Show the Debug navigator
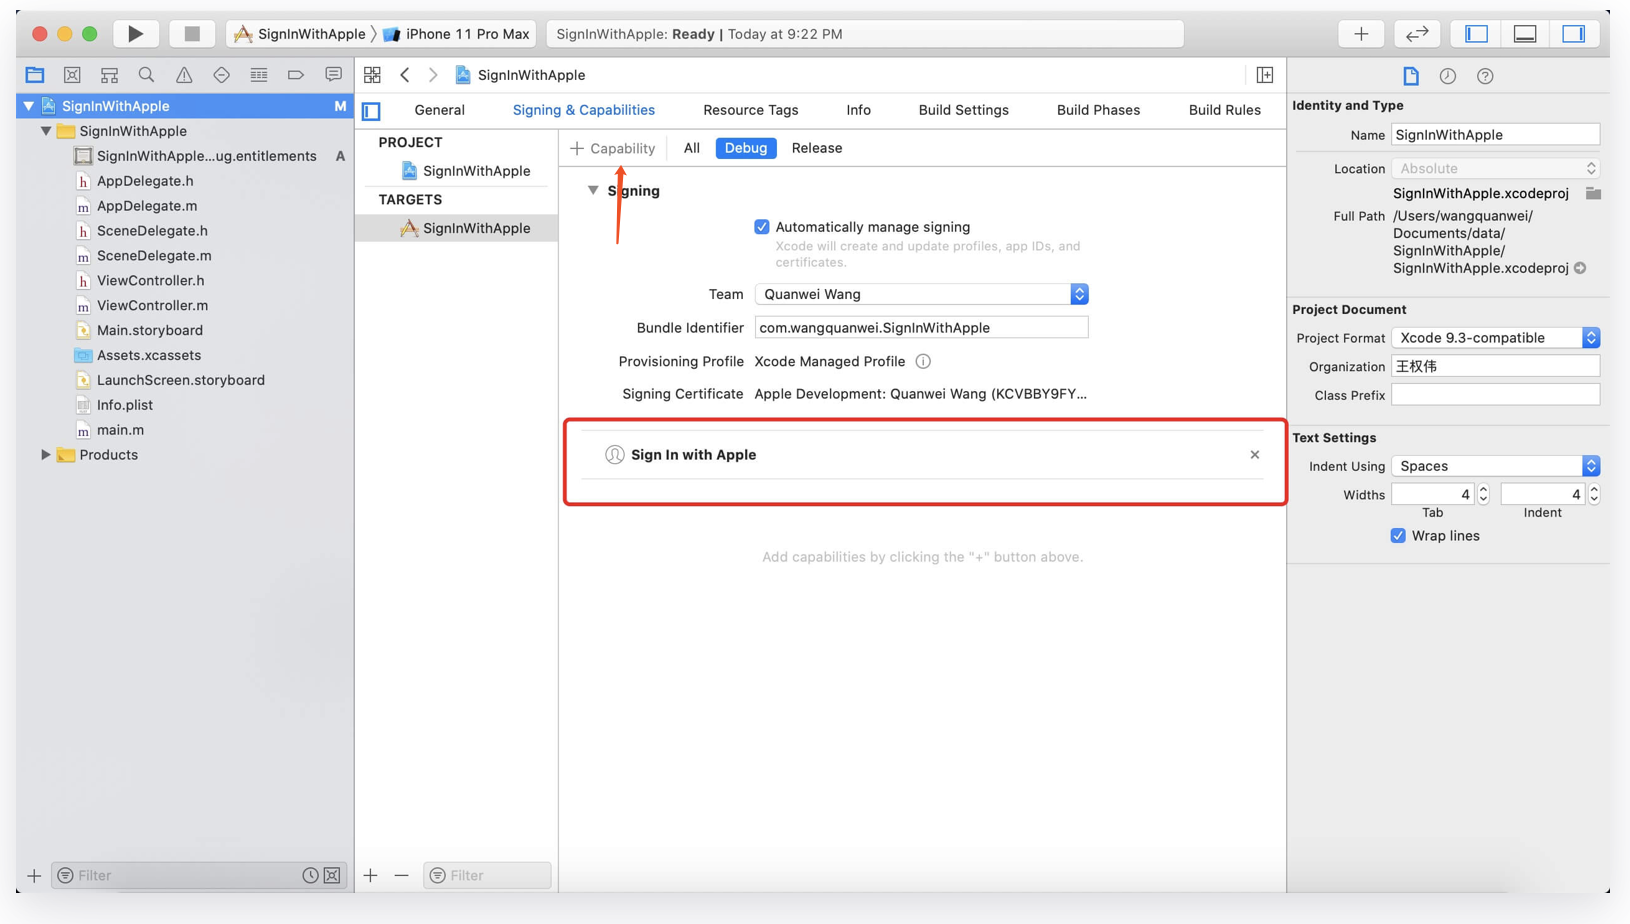The image size is (1630, 924). (x=259, y=75)
